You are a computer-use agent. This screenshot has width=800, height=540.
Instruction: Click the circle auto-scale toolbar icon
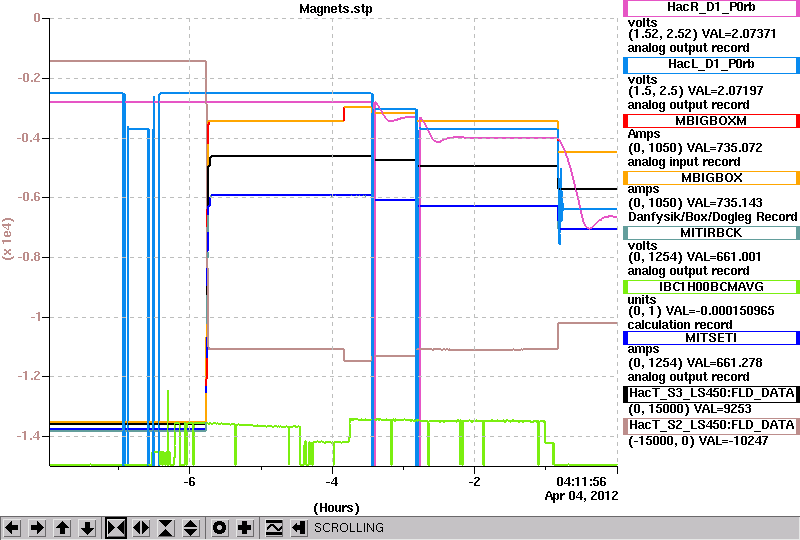(220, 528)
